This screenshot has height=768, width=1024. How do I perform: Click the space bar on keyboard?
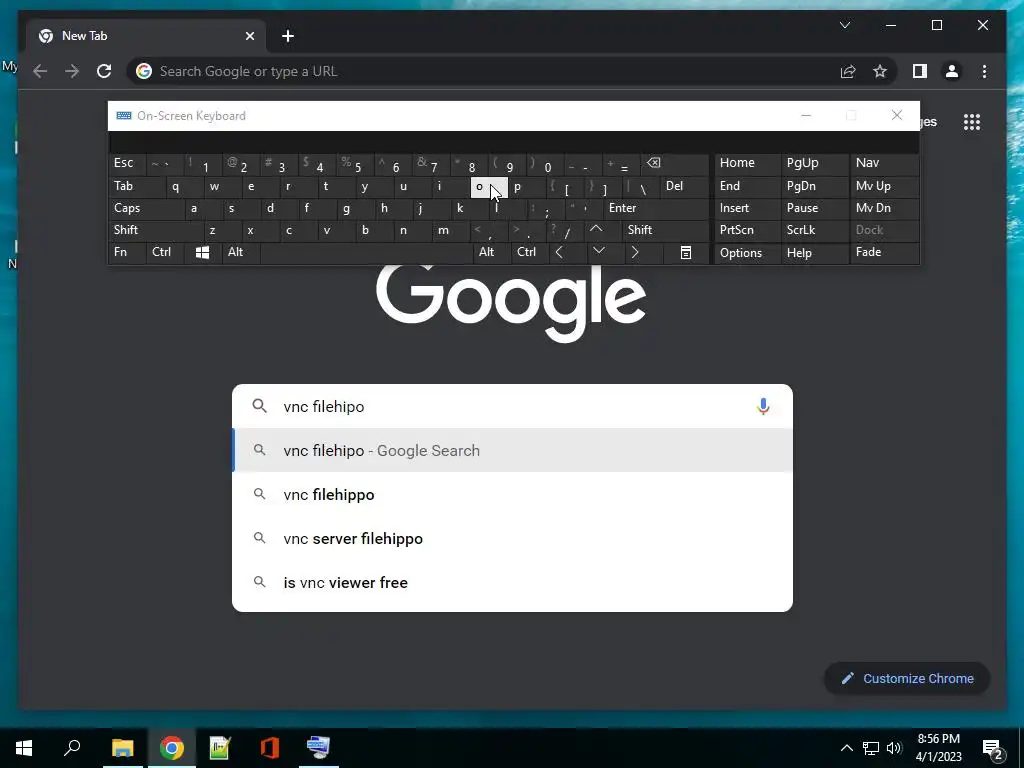366,252
